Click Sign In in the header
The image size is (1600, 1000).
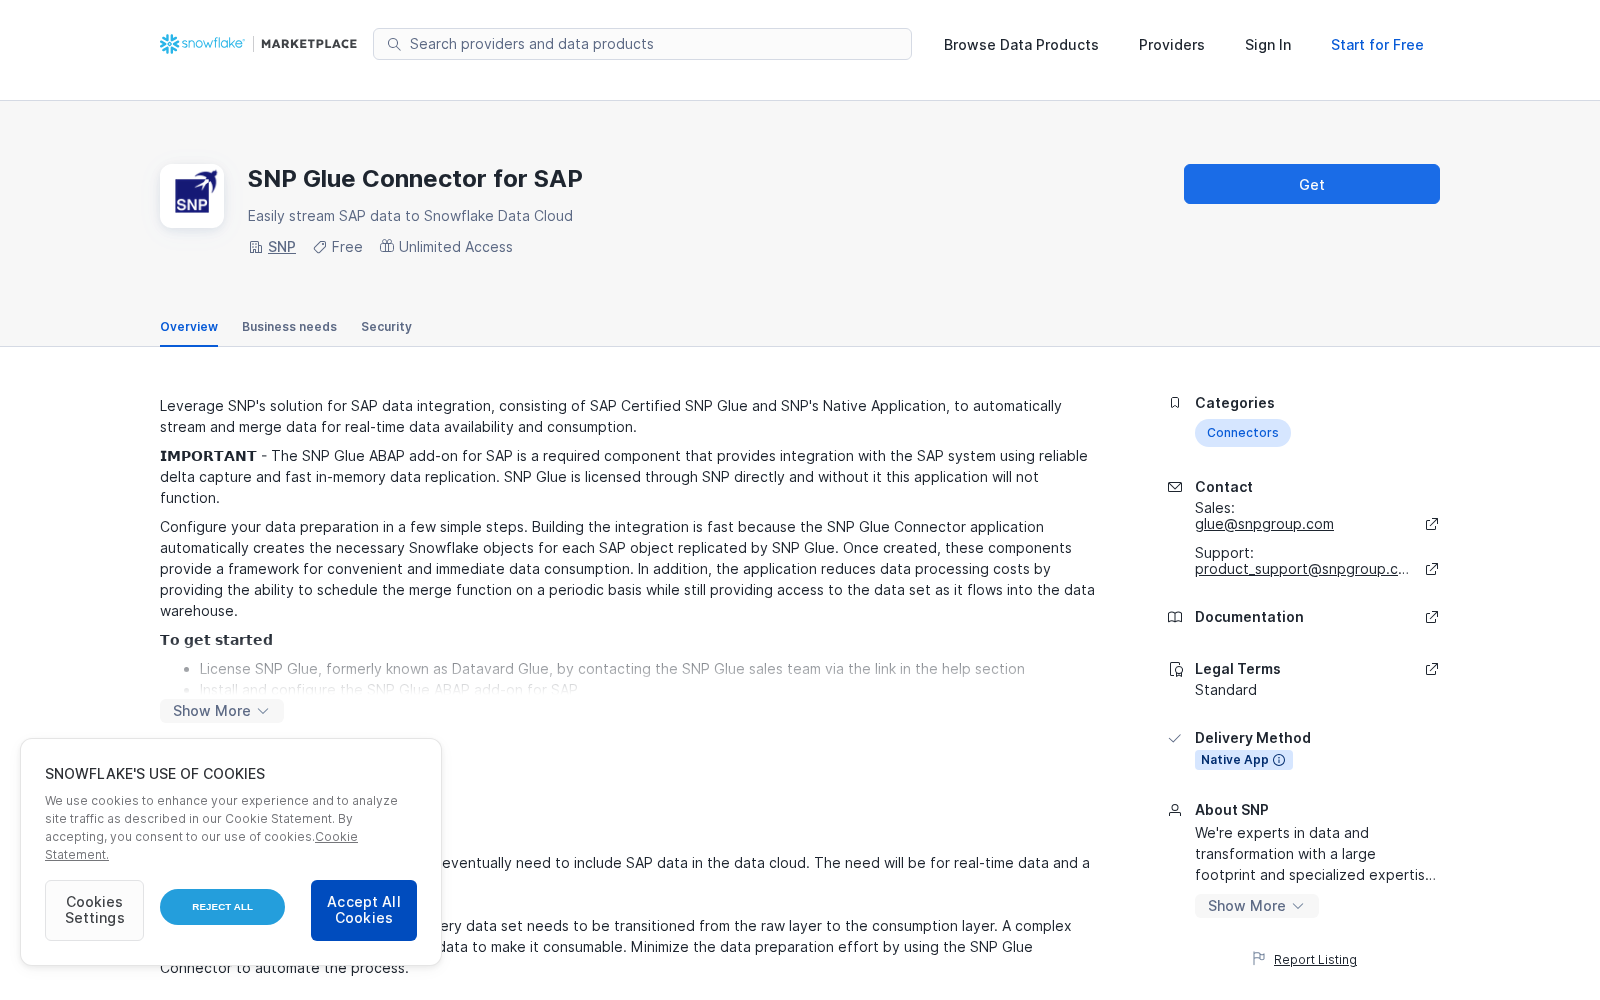tap(1268, 45)
